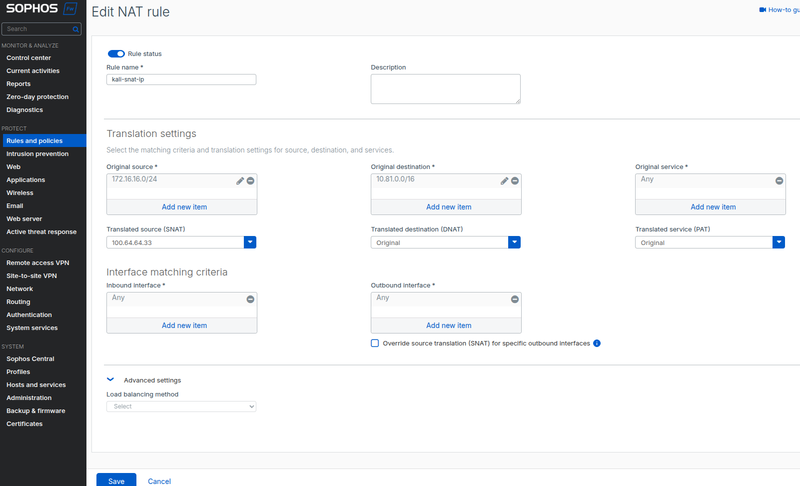Open the Web protection menu
Image resolution: width=800 pixels, height=486 pixels.
[x=13, y=167]
